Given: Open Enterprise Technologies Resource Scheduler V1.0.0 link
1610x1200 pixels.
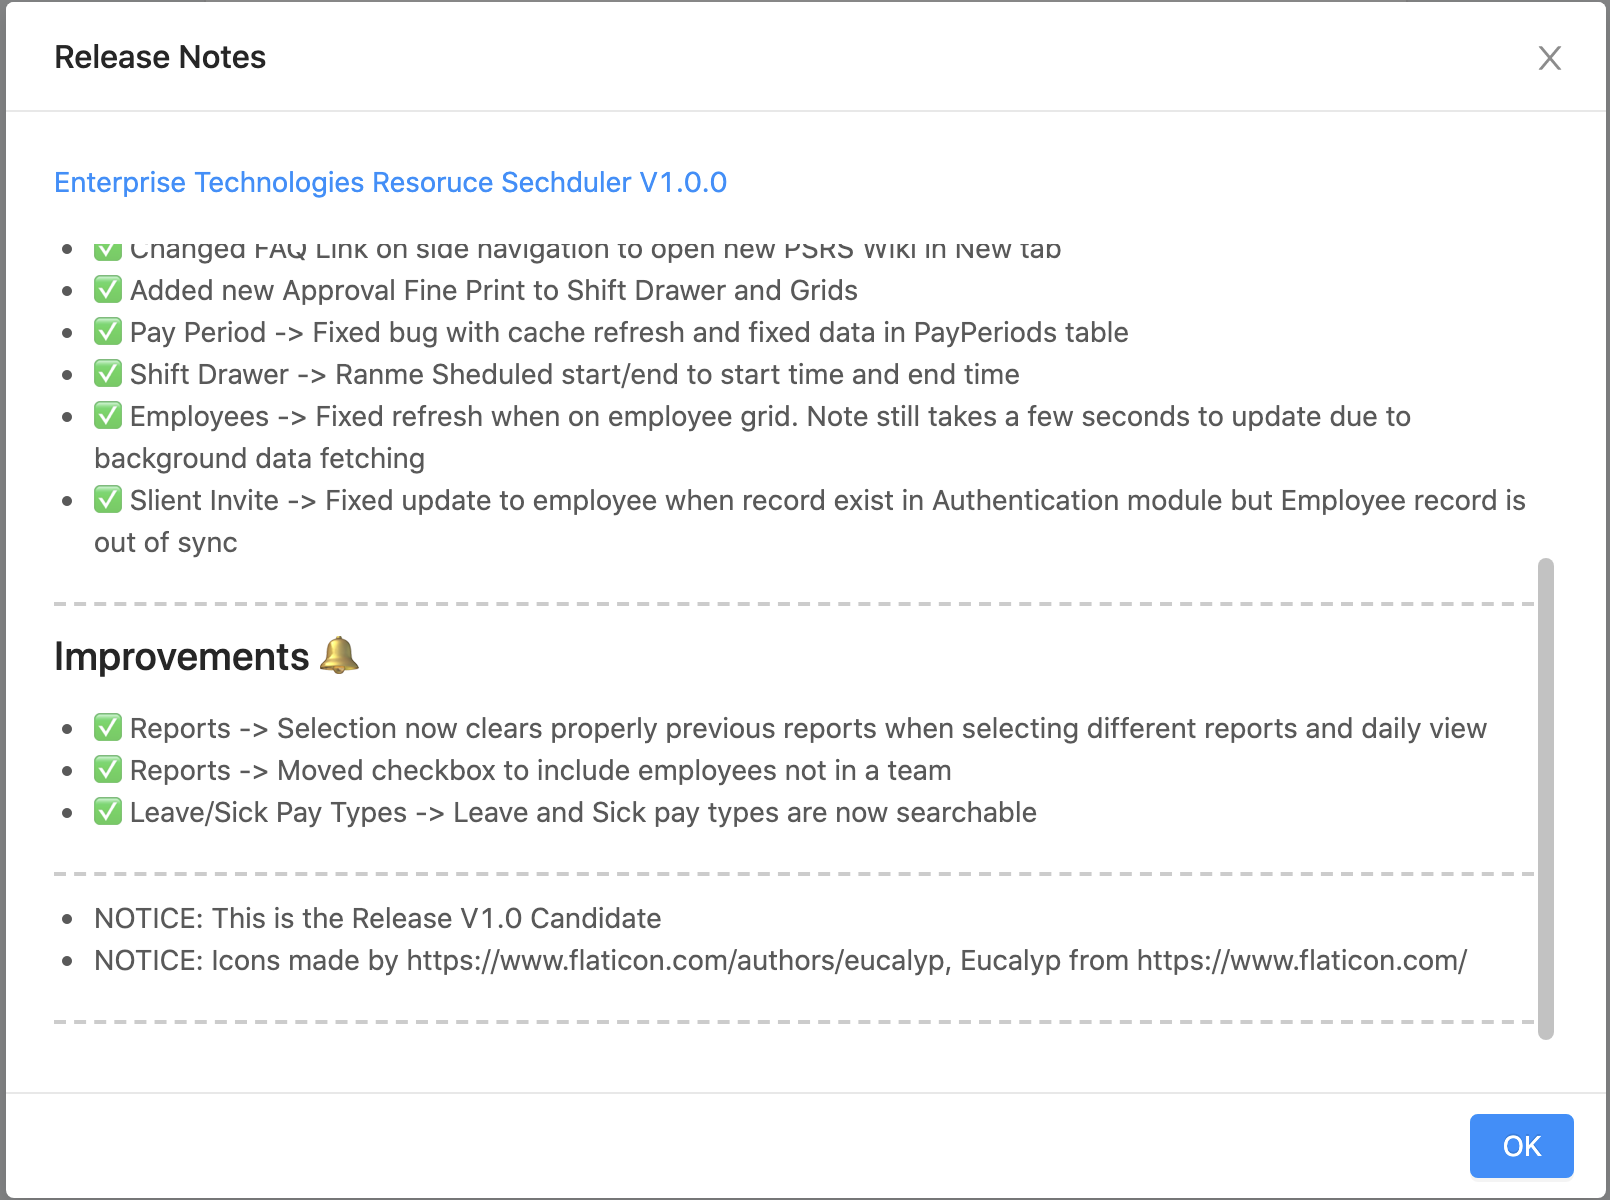Looking at the screenshot, I should (390, 182).
